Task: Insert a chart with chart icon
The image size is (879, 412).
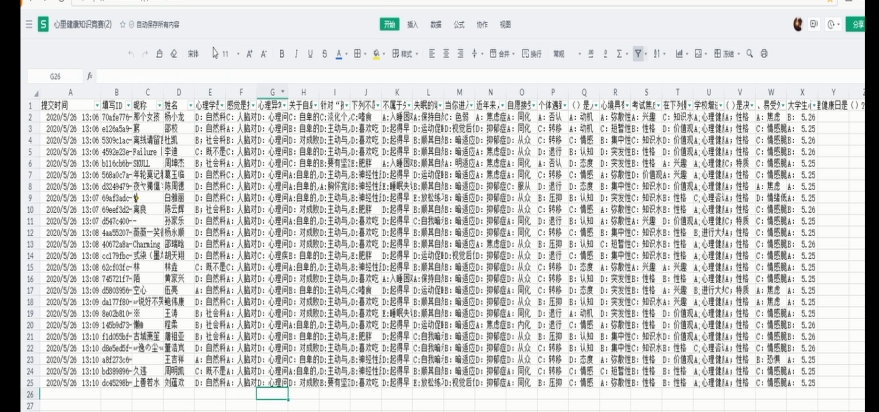Action: (679, 54)
